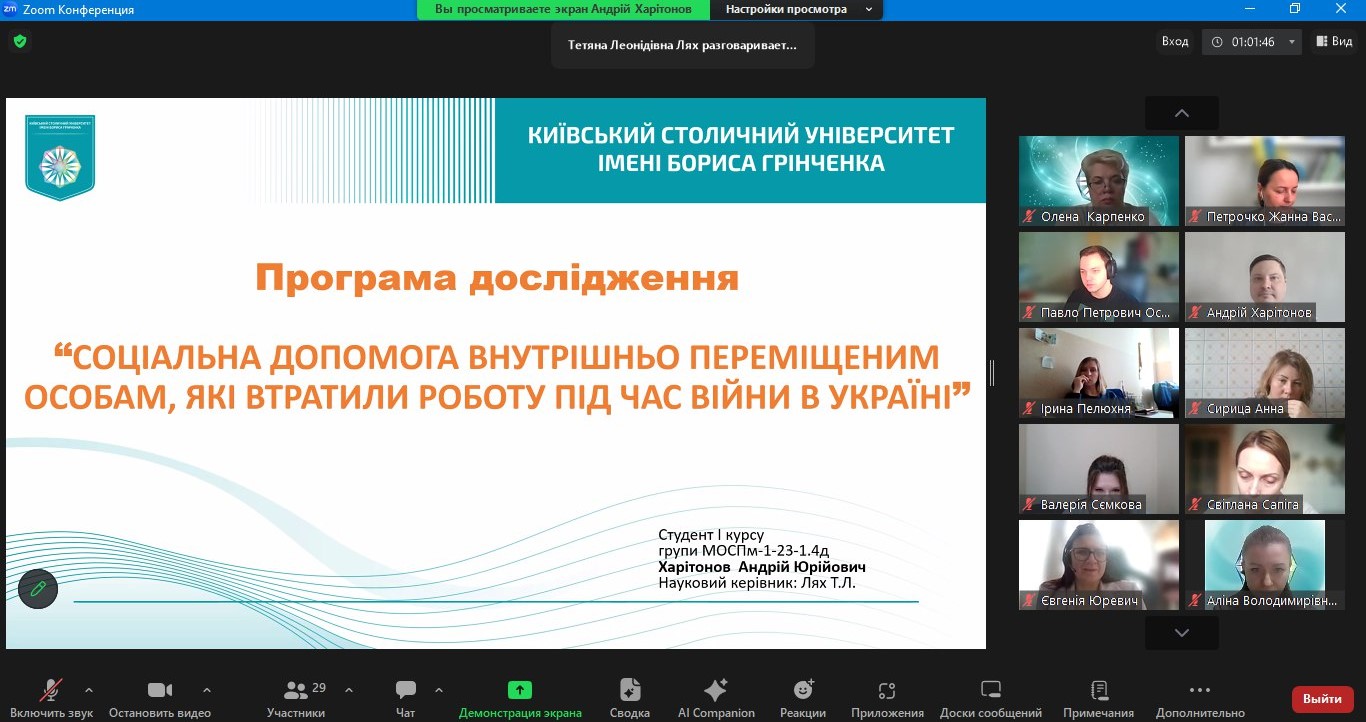Open the Участники participants panel
The image size is (1366, 722).
click(x=296, y=698)
